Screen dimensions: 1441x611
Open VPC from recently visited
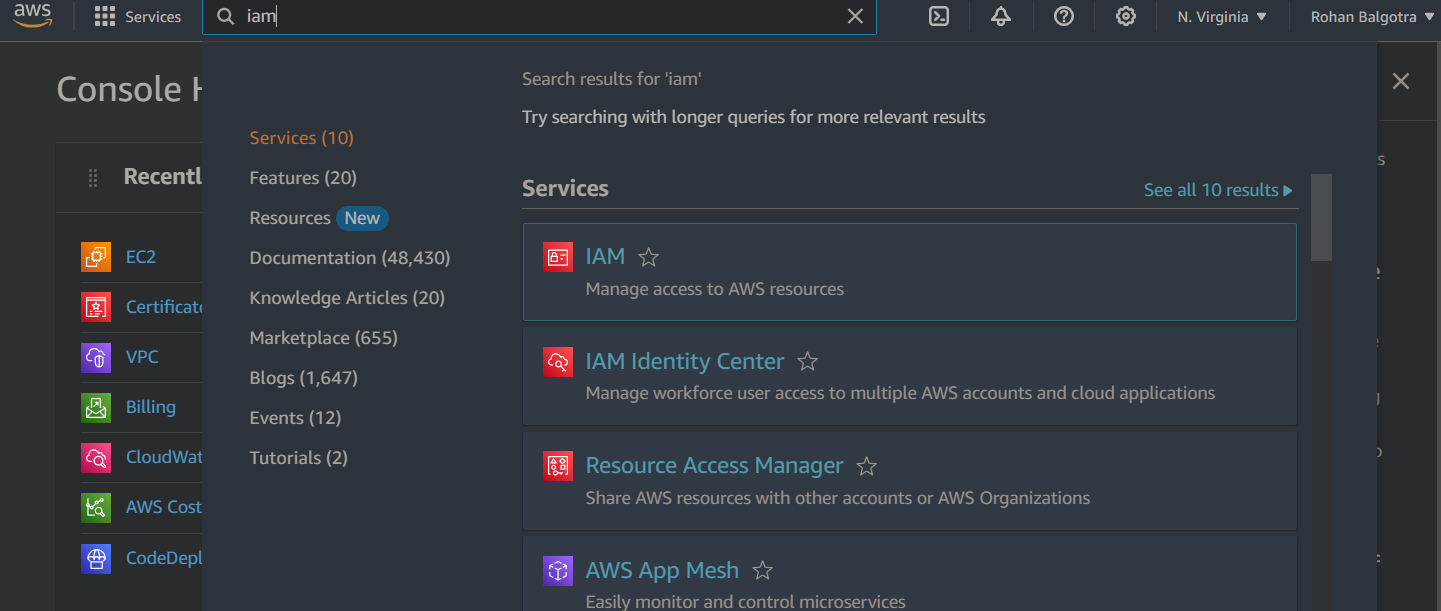coord(142,357)
